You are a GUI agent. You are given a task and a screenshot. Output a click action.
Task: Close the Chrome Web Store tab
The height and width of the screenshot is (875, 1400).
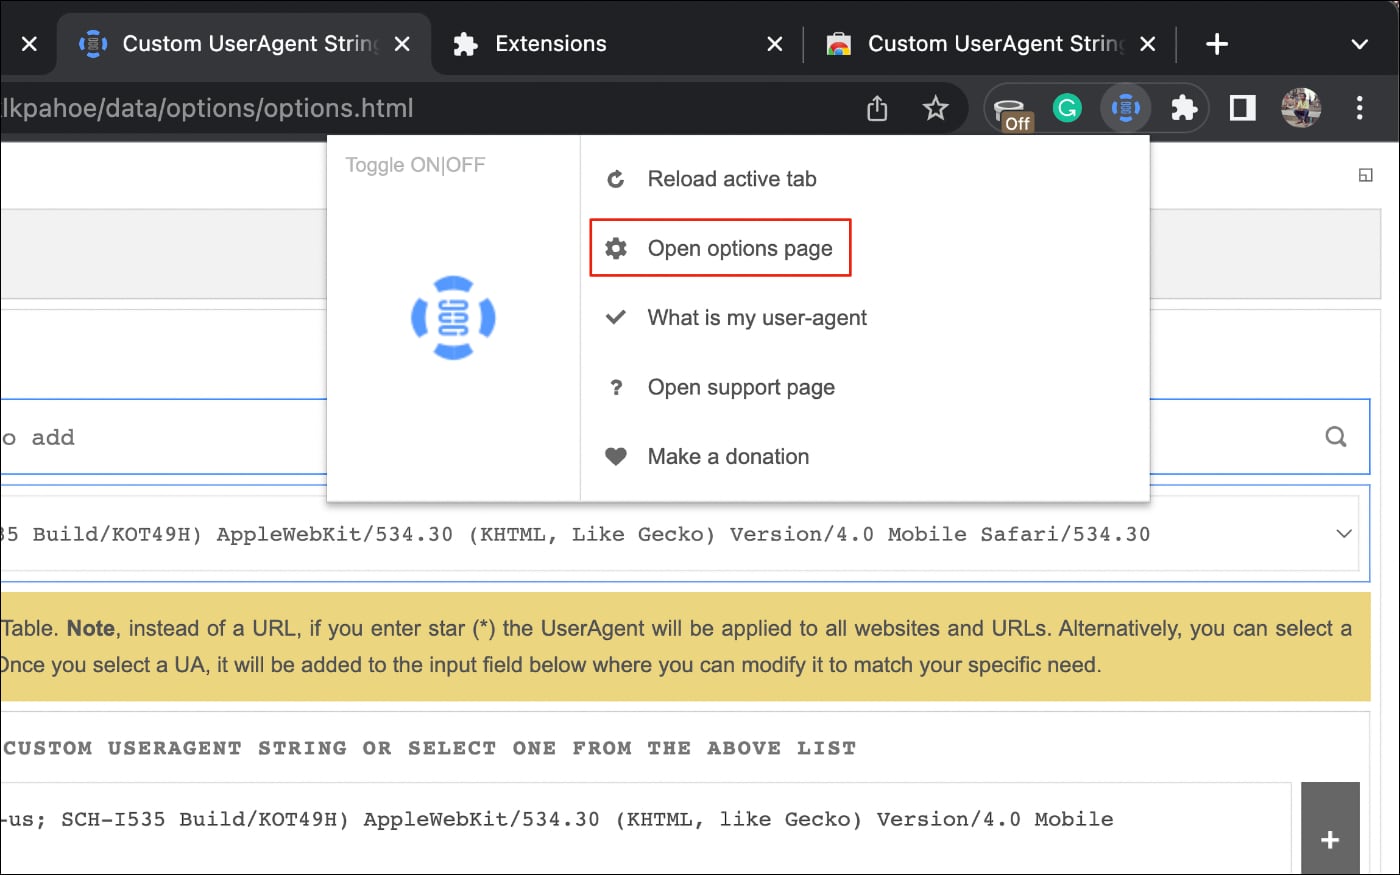tap(1148, 44)
